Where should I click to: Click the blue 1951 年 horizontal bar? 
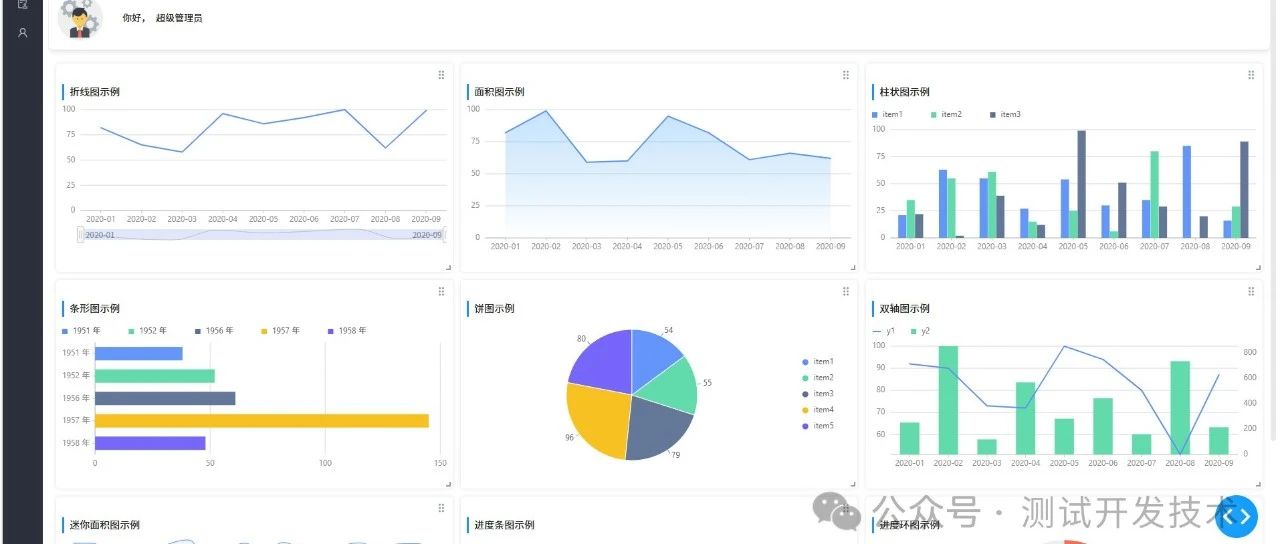coord(139,354)
